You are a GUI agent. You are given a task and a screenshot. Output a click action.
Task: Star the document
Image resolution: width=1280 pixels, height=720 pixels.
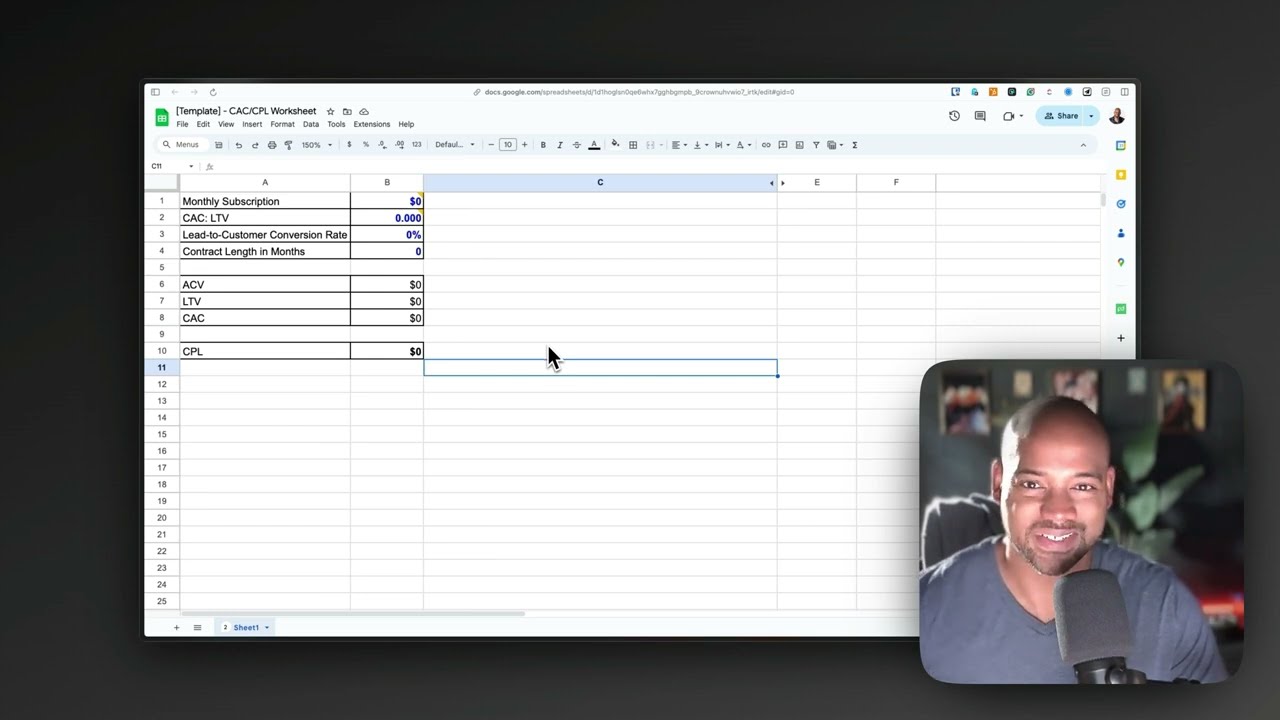click(331, 112)
